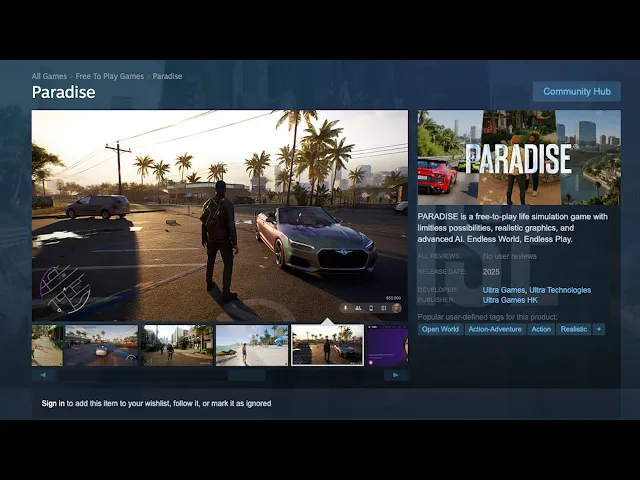Click the 'Popular user-defined tags' label
Image resolution: width=640 pixels, height=480 pixels.
pyautogui.click(x=487, y=317)
